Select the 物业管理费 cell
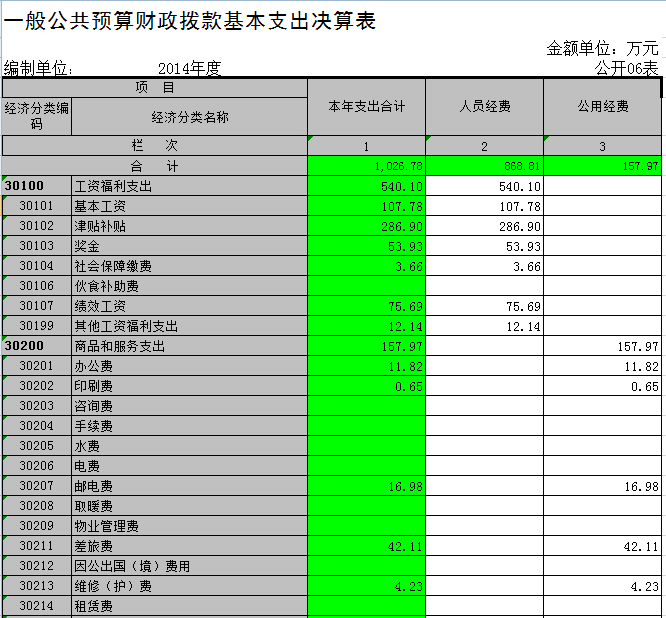 point(189,525)
